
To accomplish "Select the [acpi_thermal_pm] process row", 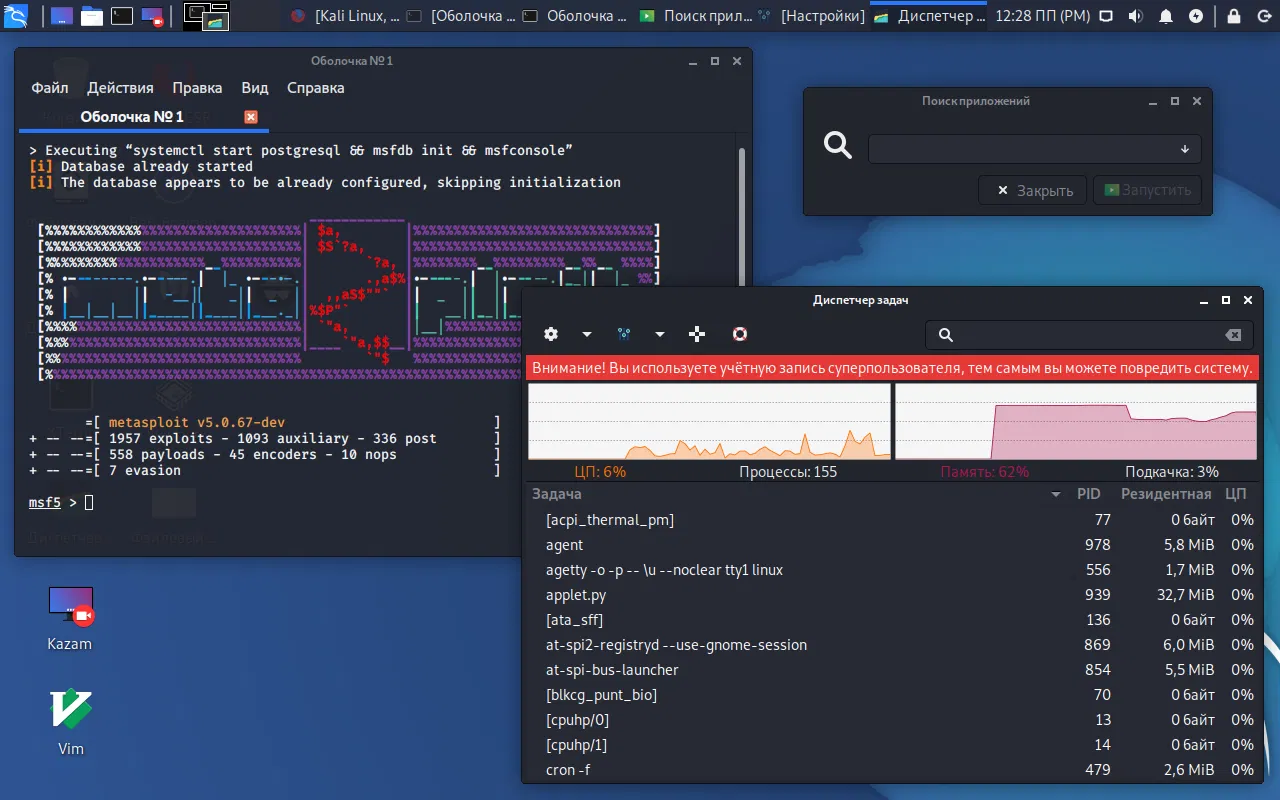I will 892,520.
